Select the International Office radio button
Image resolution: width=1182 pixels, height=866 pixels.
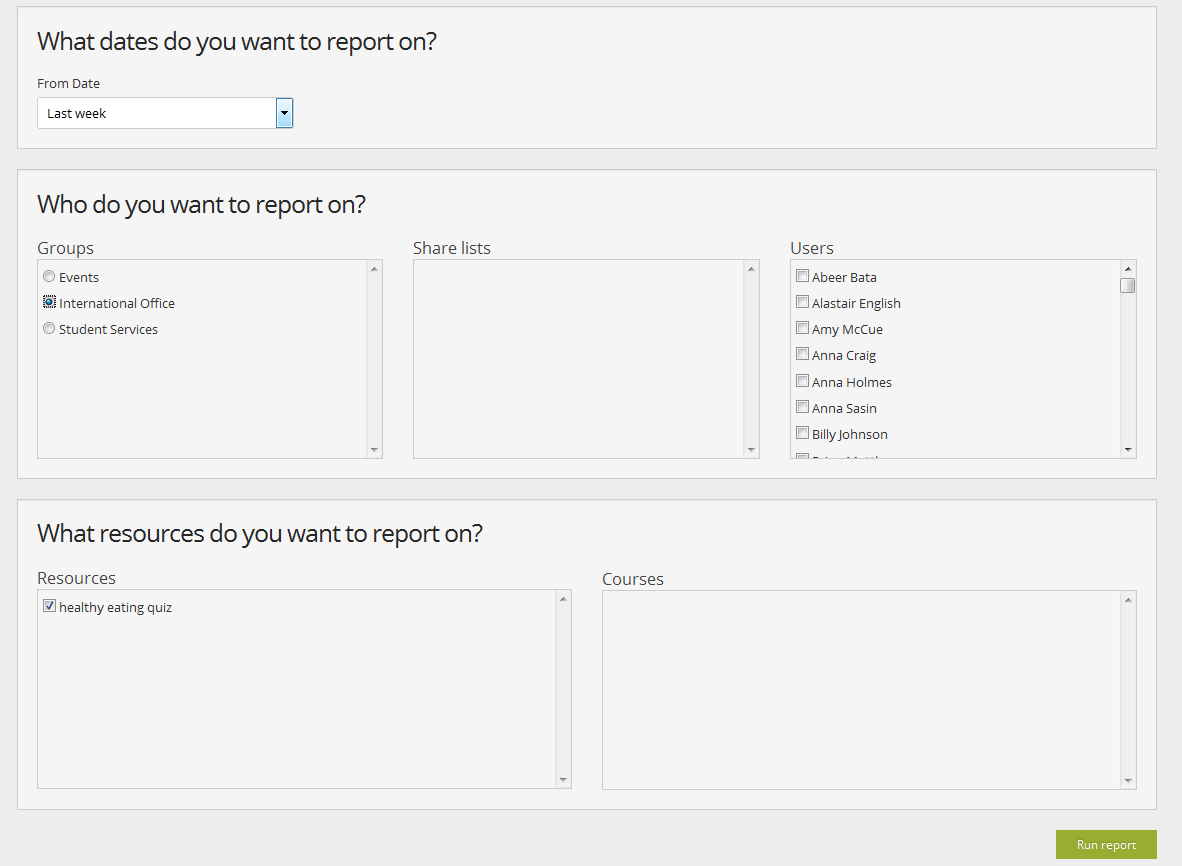[49, 302]
